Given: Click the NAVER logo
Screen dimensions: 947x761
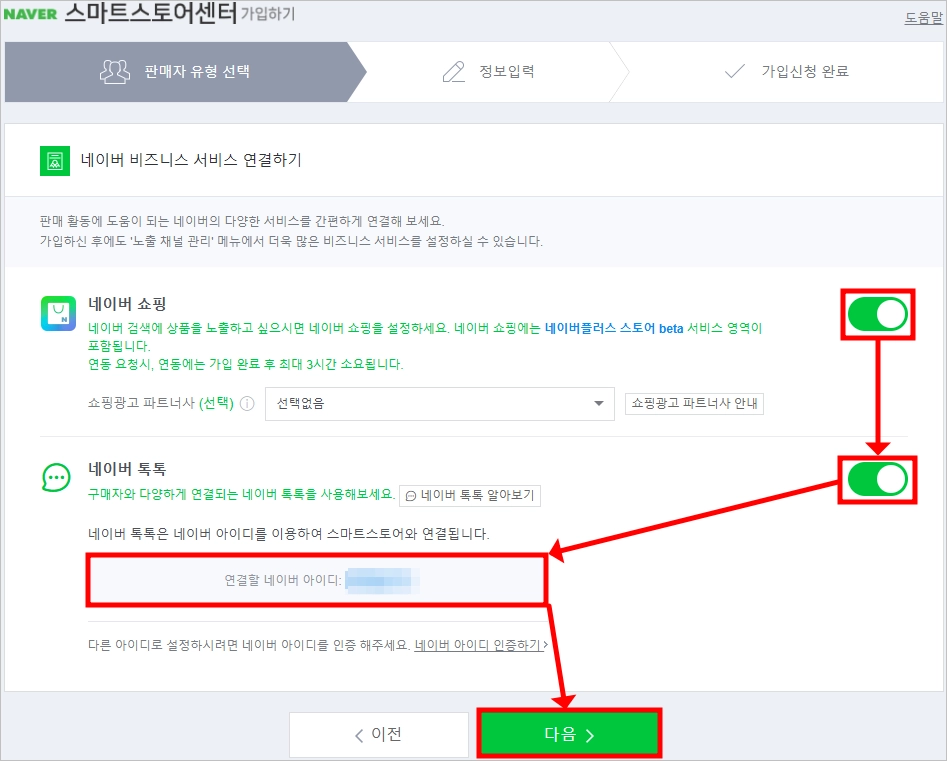Looking at the screenshot, I should coord(30,13).
